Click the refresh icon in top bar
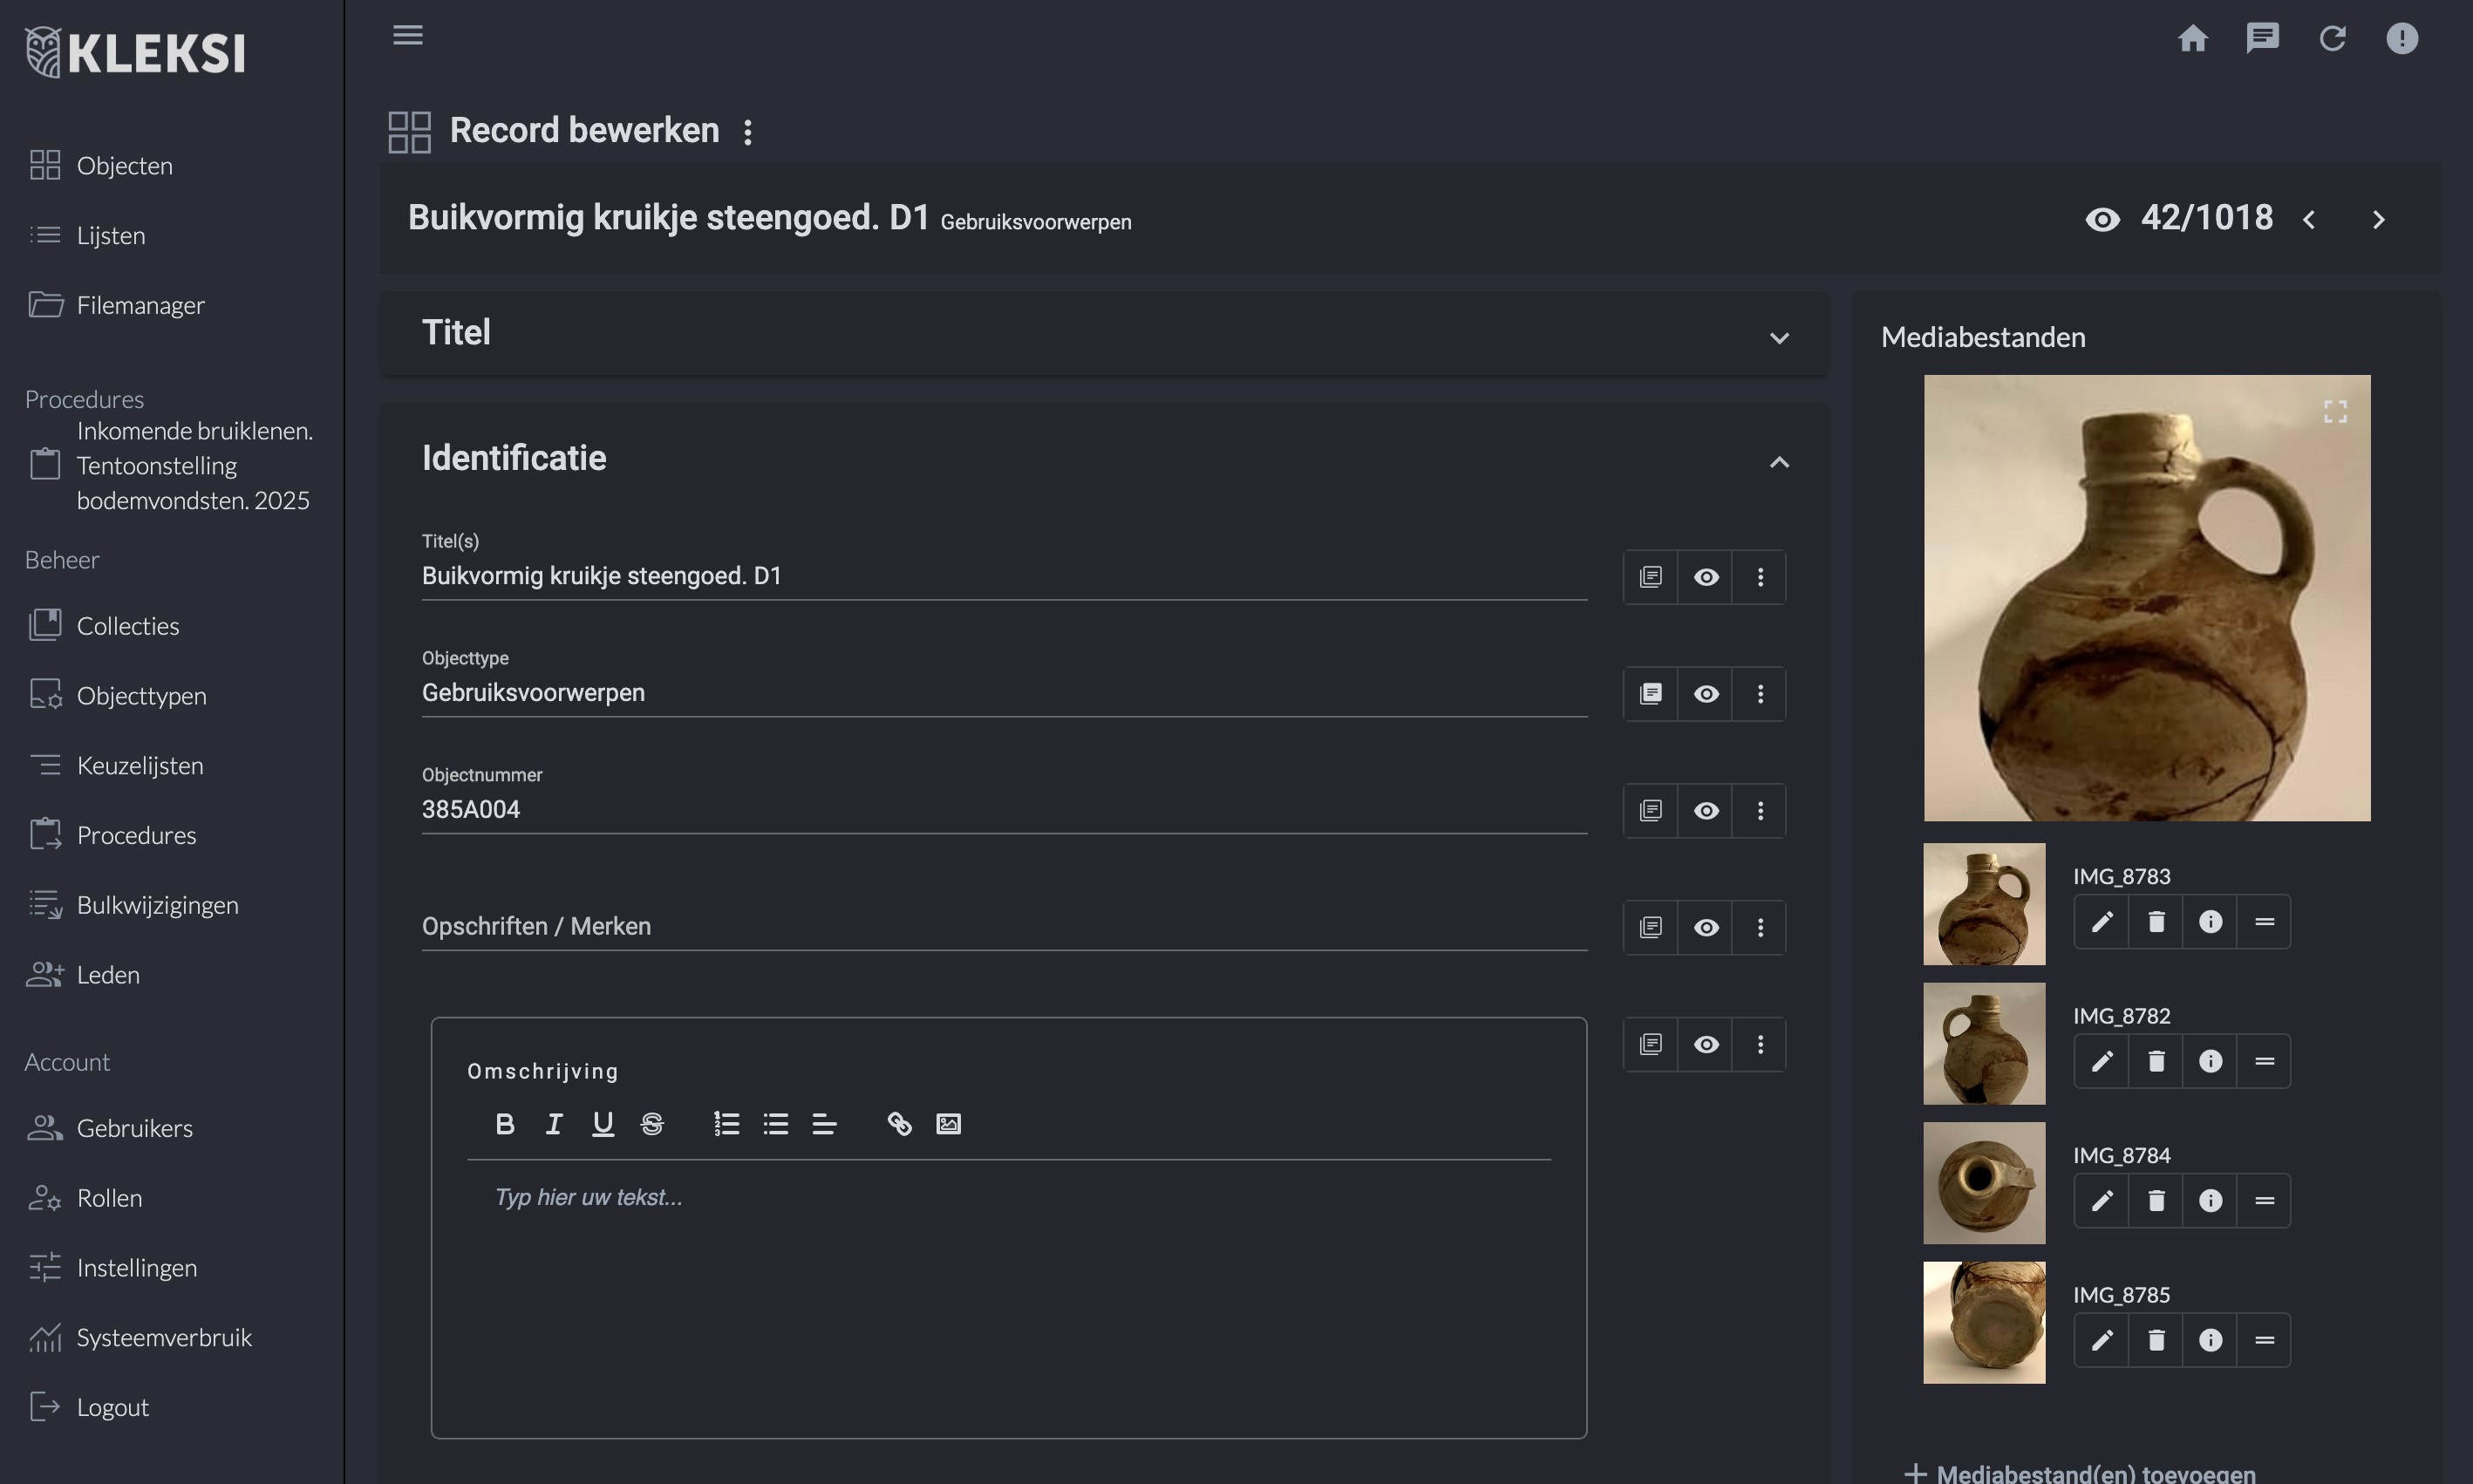The height and width of the screenshot is (1484, 2473). 2332,39
